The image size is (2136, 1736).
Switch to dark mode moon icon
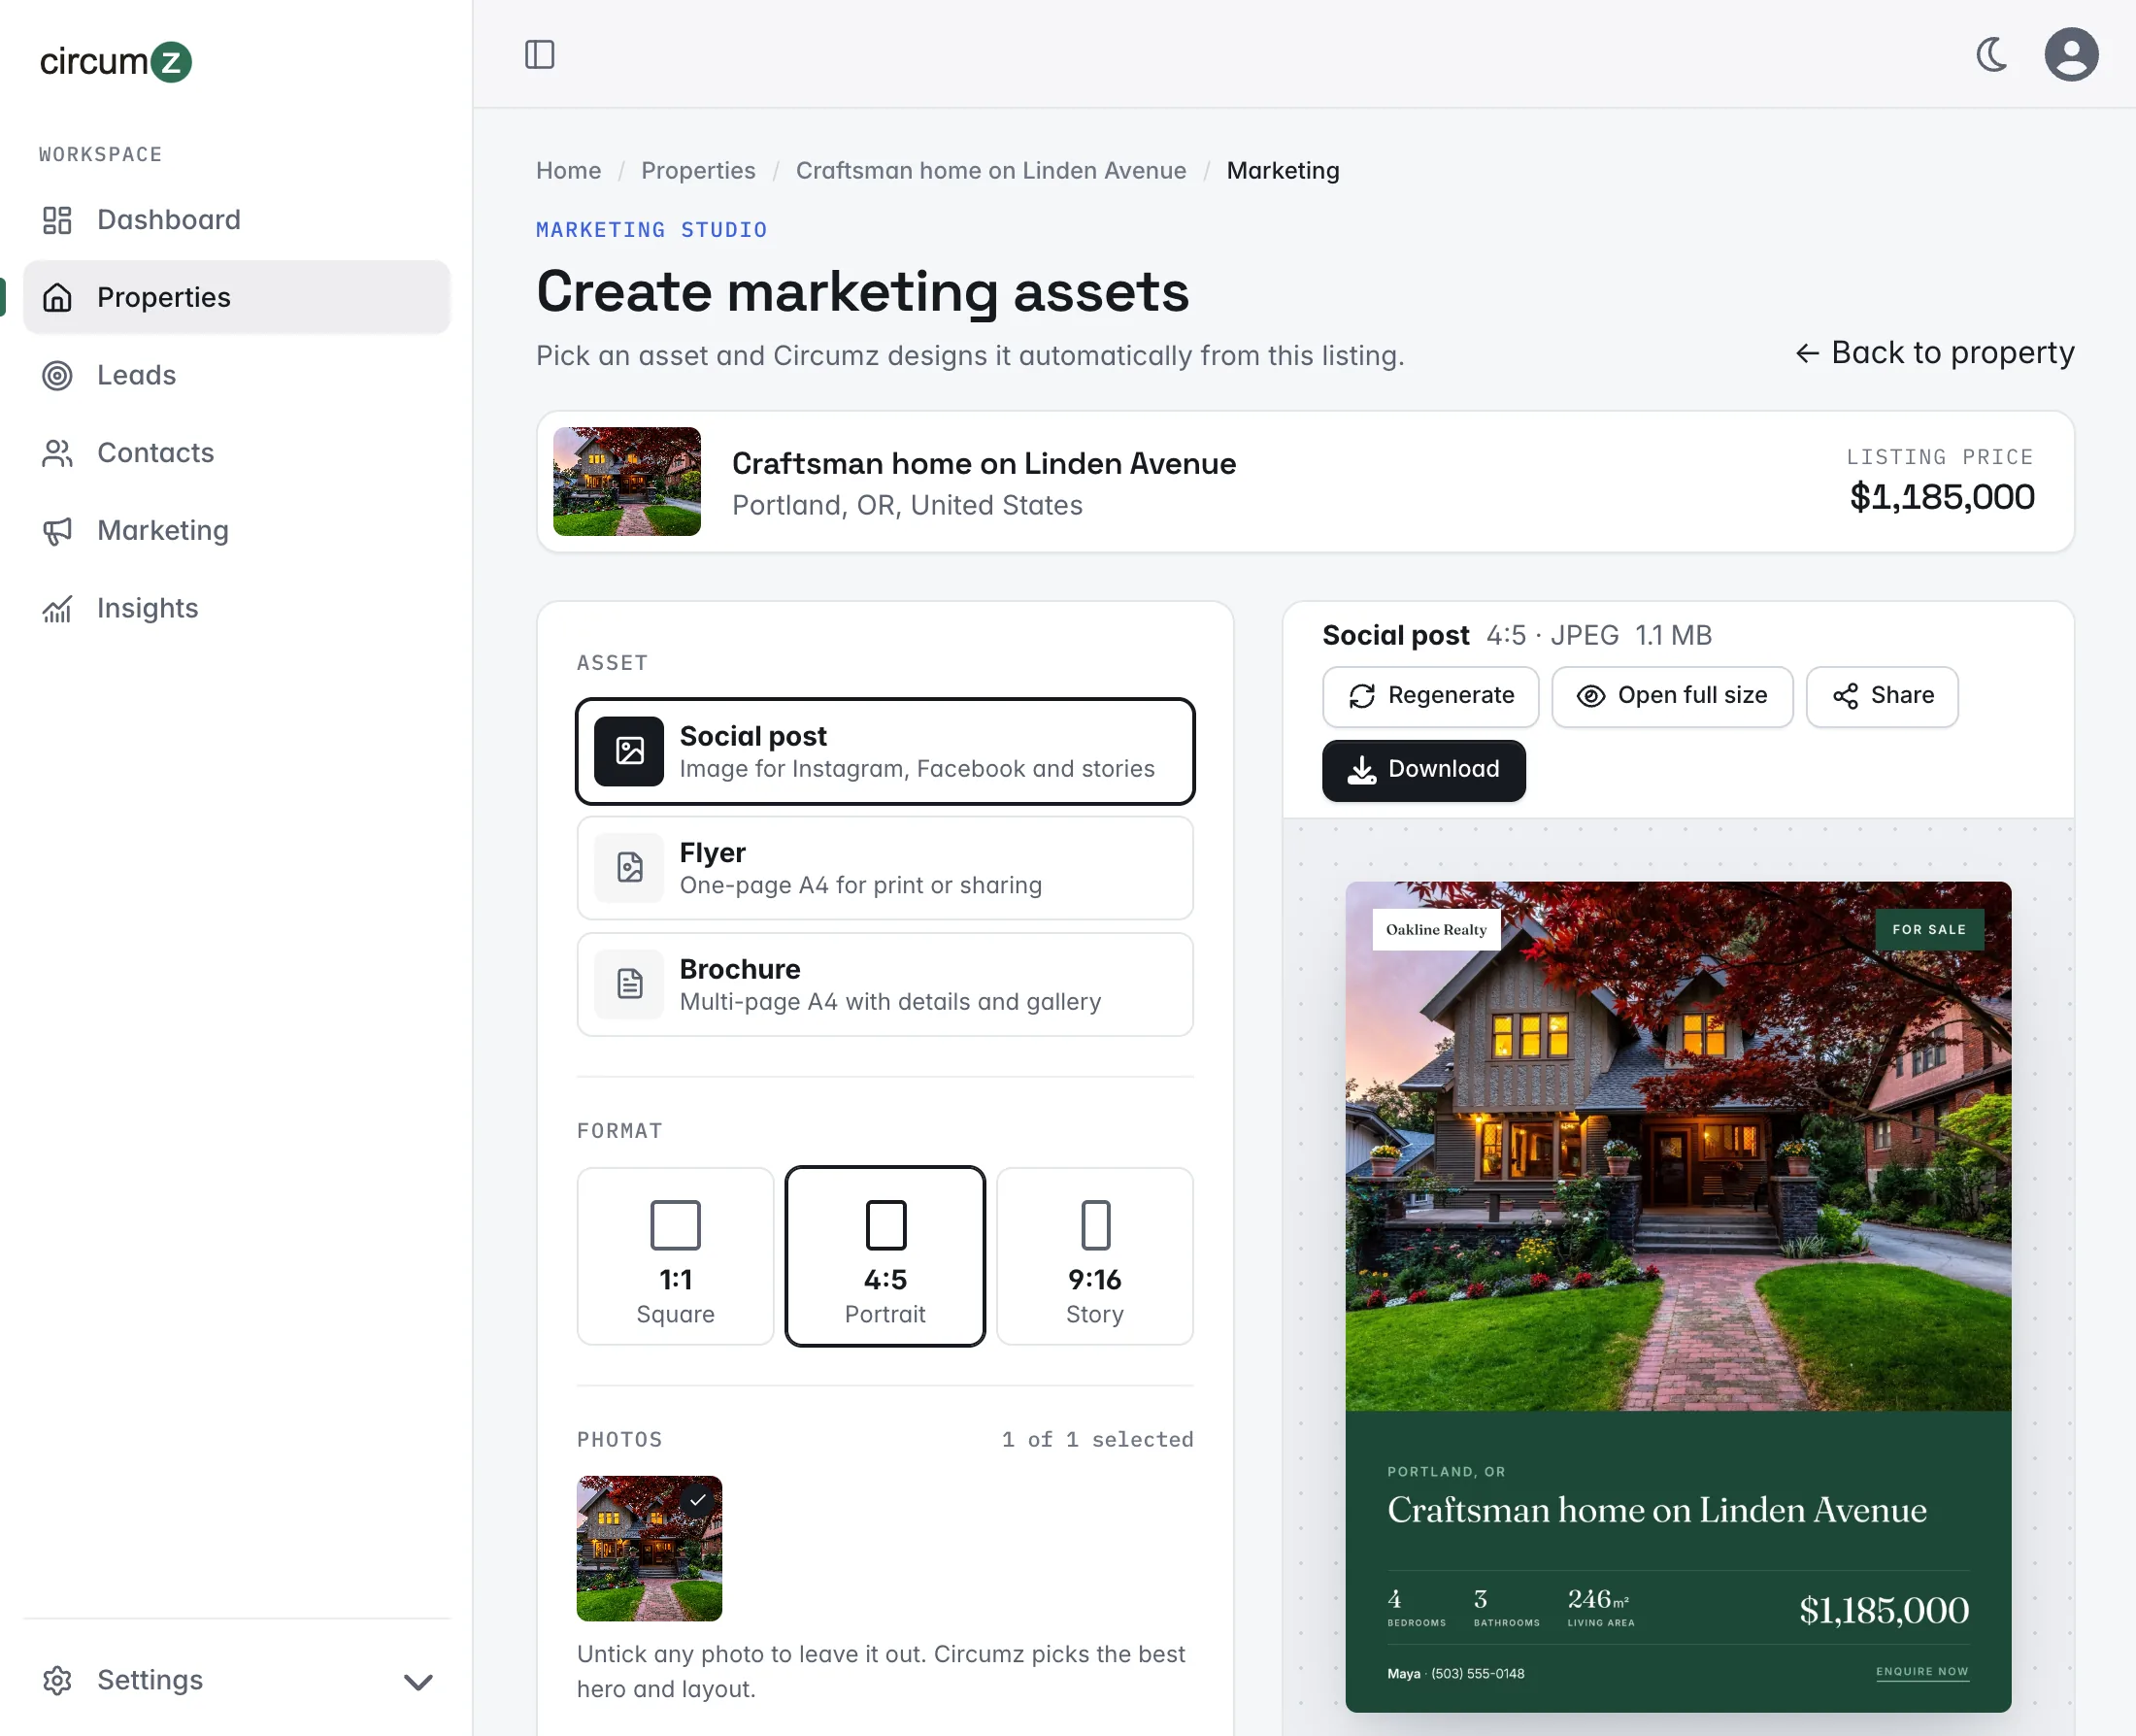tap(1991, 54)
